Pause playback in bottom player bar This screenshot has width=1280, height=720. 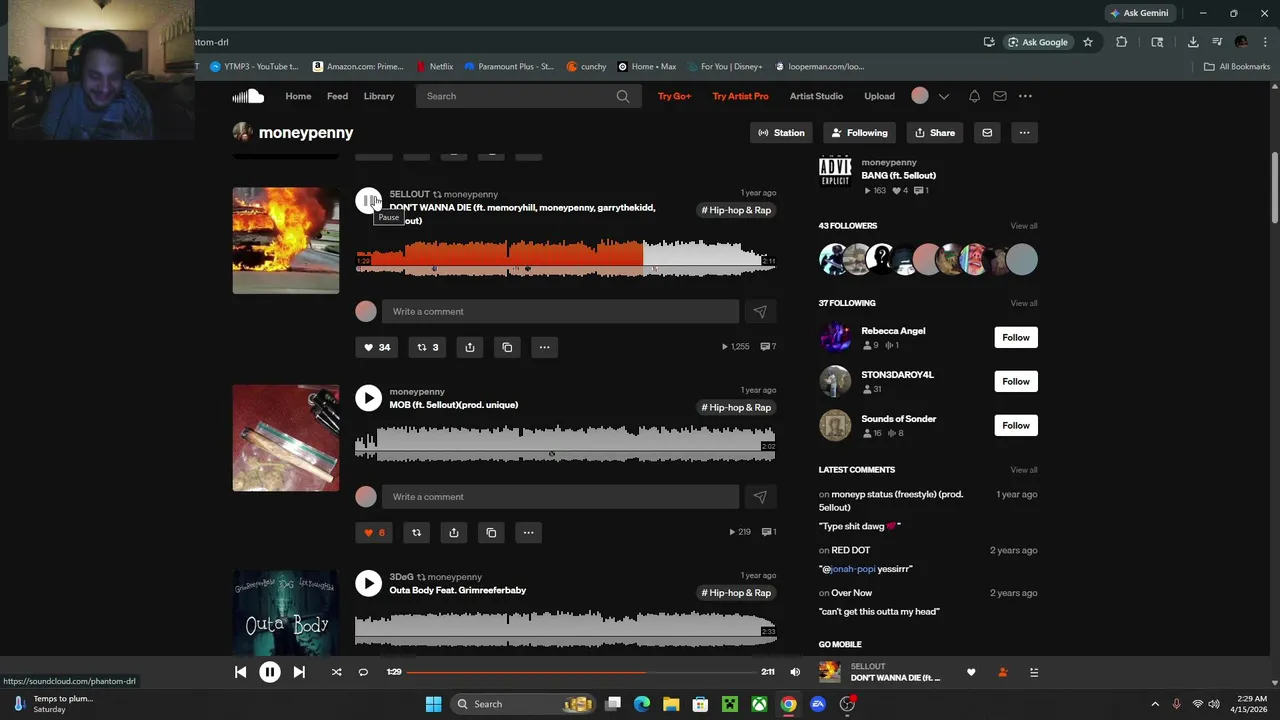(x=270, y=672)
